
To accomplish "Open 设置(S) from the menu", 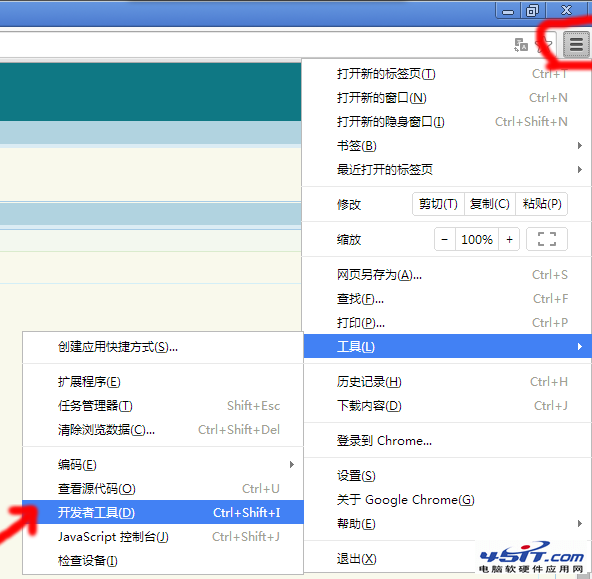I will tap(447, 476).
